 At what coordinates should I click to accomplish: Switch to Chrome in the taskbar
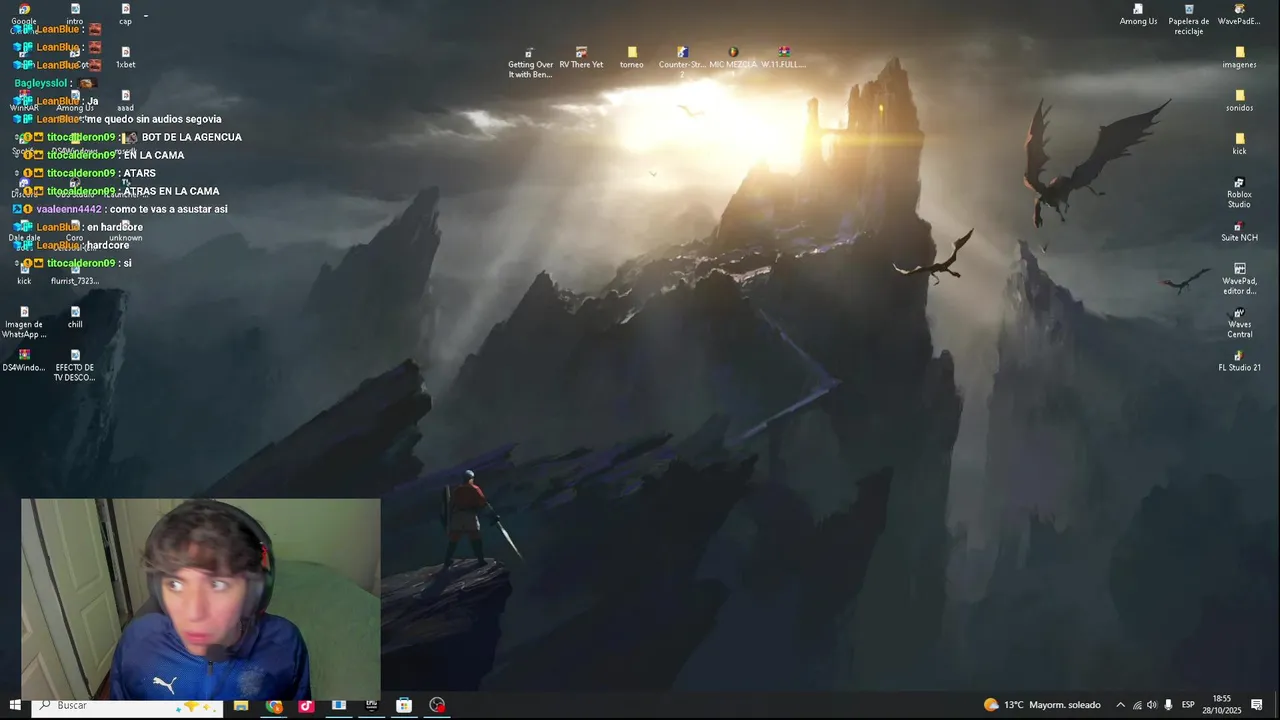tap(274, 705)
